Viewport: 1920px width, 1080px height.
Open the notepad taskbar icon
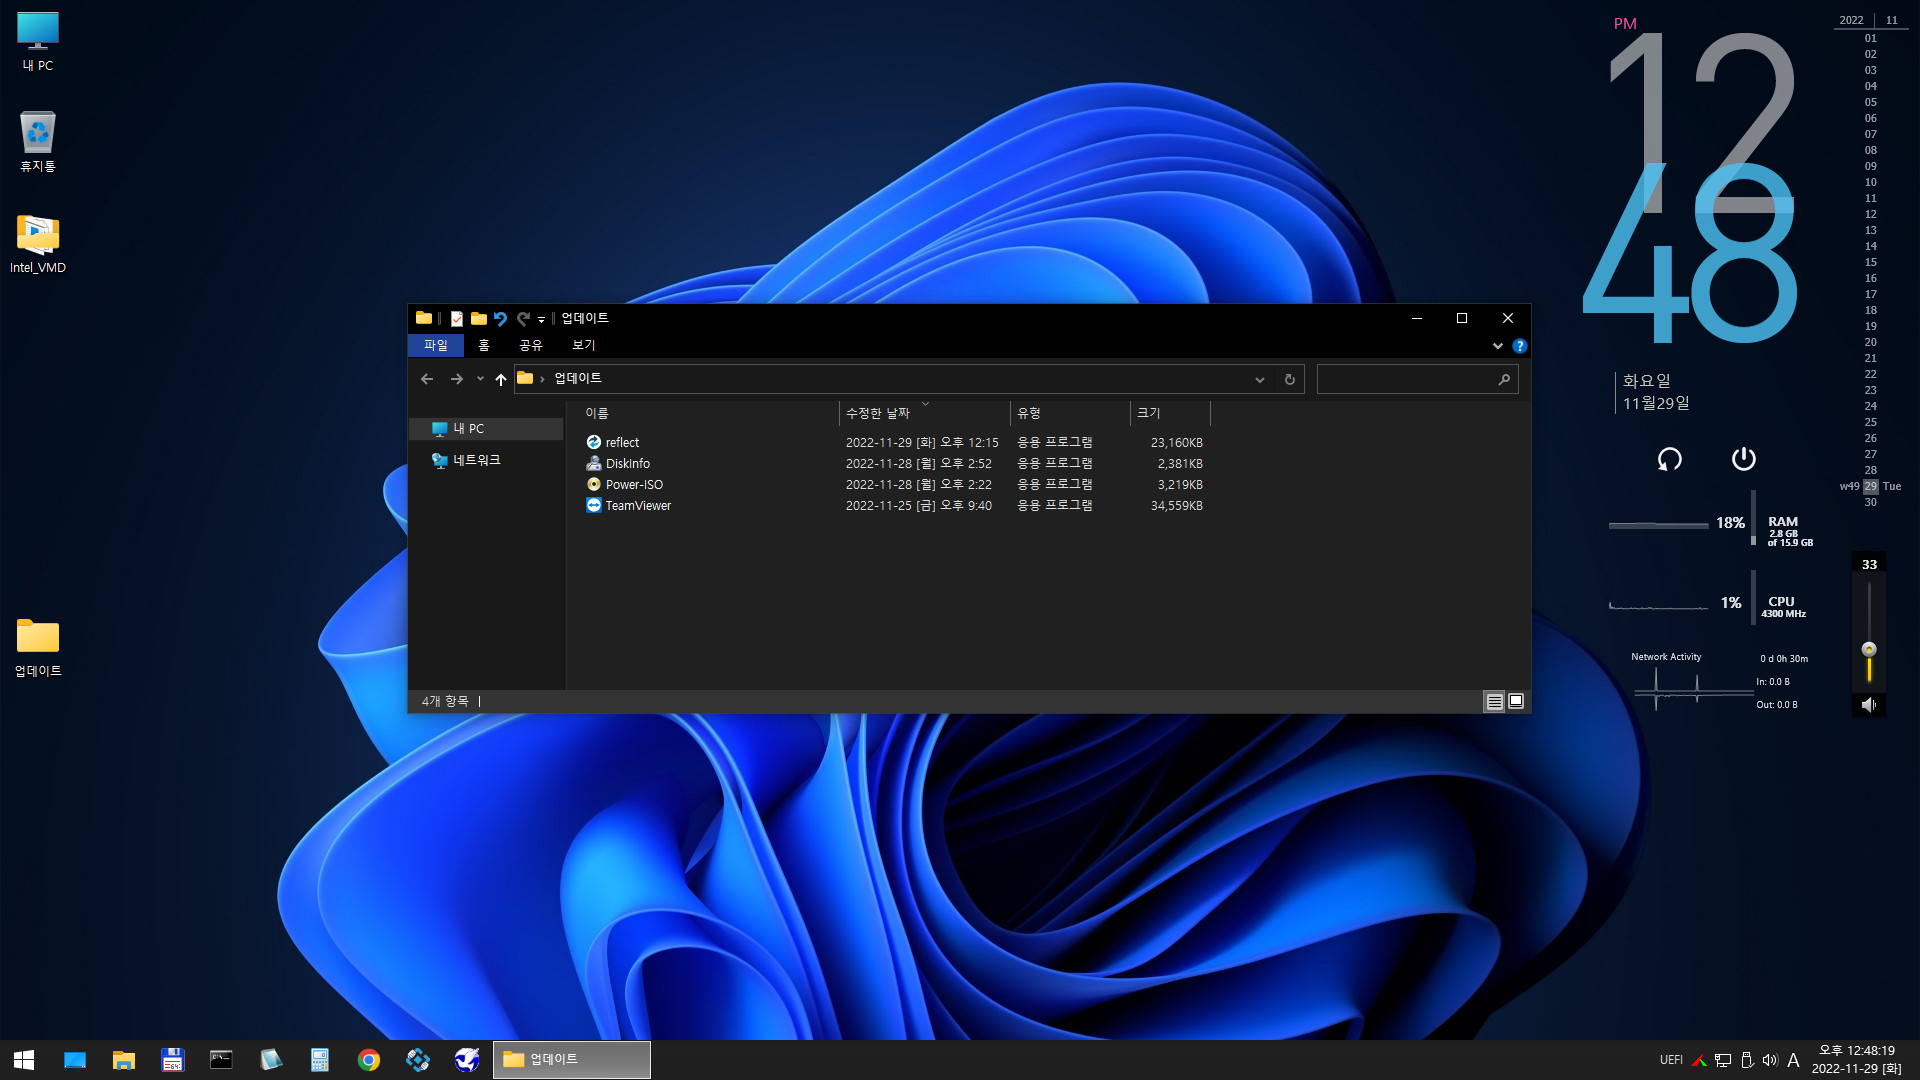click(271, 1060)
